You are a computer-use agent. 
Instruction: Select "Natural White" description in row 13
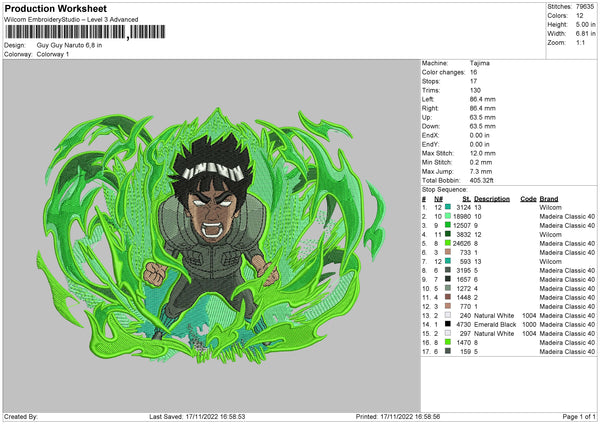(494, 316)
